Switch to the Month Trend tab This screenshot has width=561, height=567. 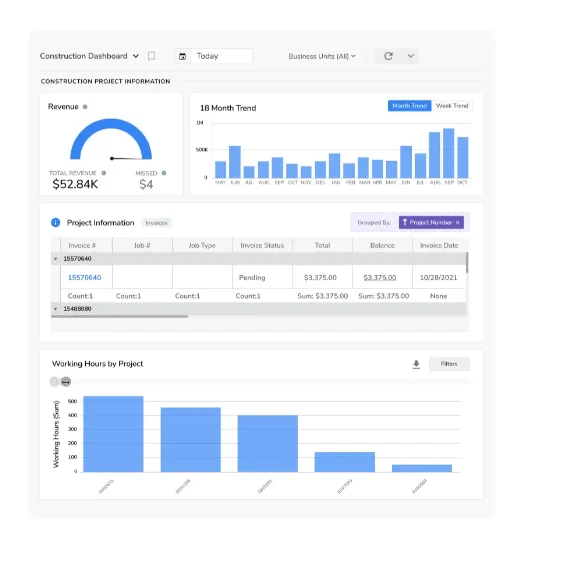tap(409, 106)
